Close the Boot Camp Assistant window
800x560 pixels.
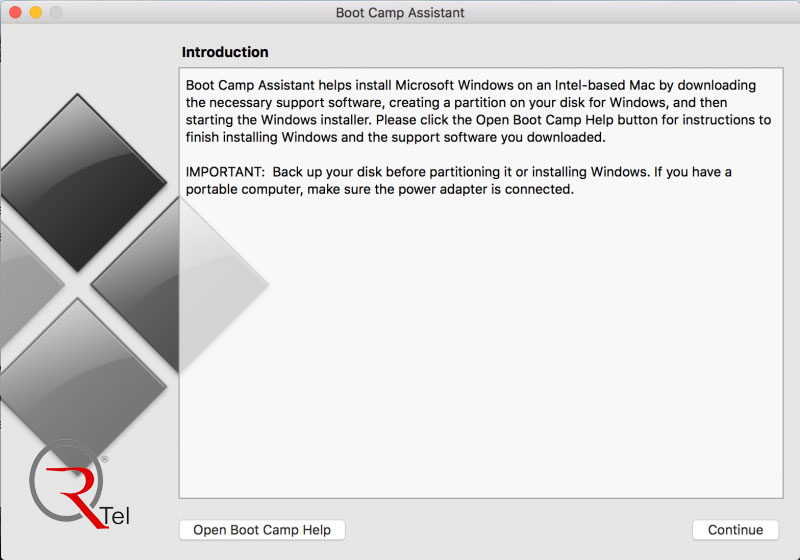pos(15,12)
